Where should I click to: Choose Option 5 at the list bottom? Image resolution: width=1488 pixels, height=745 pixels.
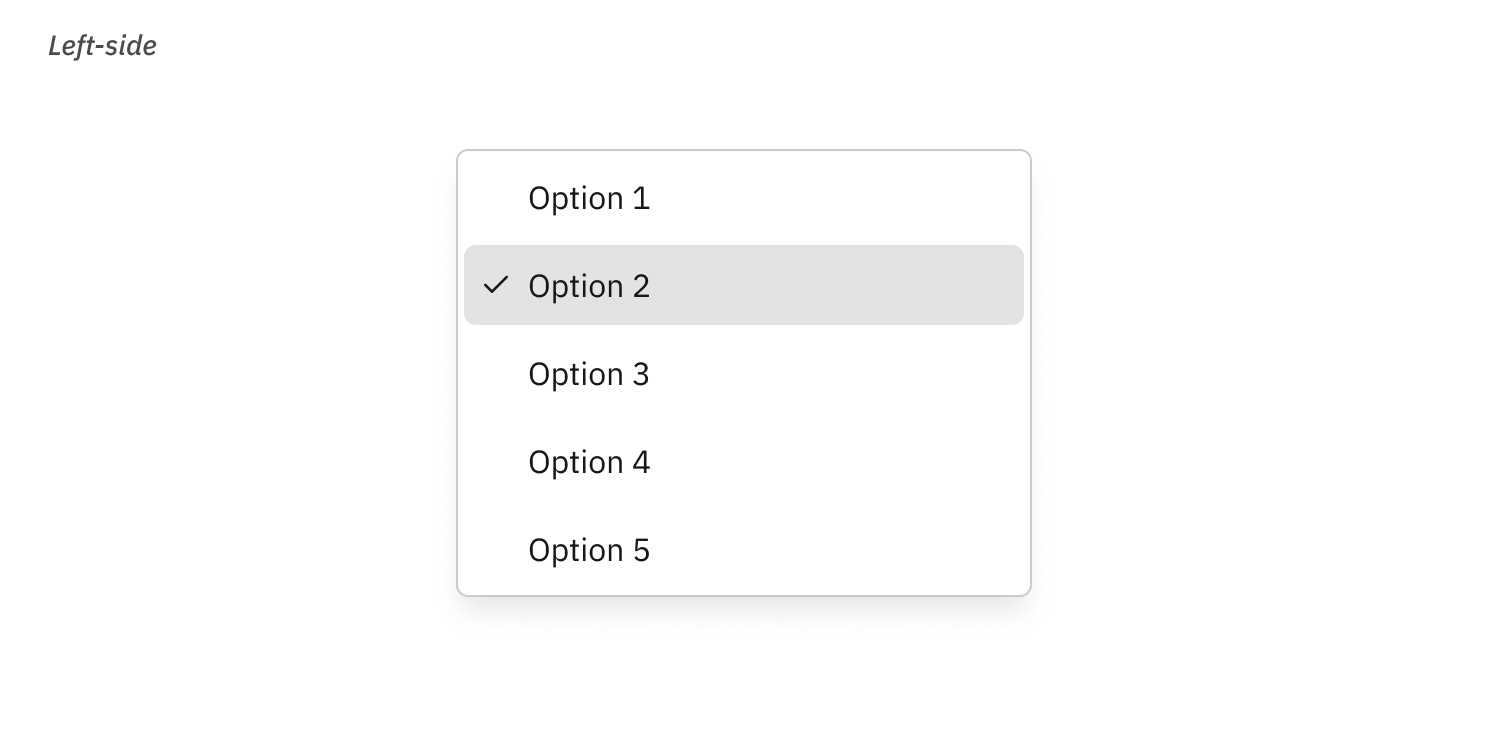[744, 549]
